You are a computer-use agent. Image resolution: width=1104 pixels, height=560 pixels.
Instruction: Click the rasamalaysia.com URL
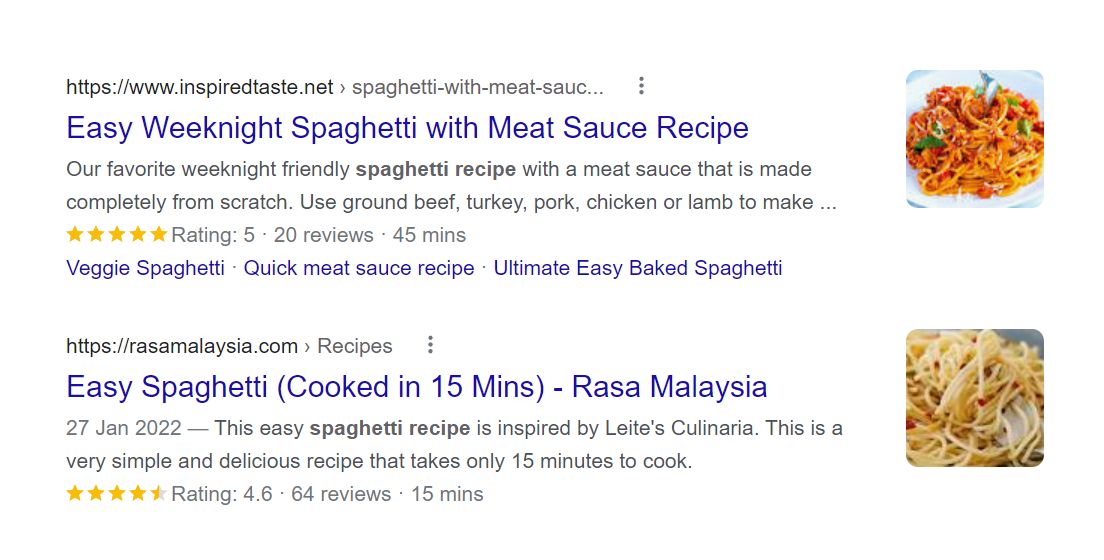tap(182, 346)
